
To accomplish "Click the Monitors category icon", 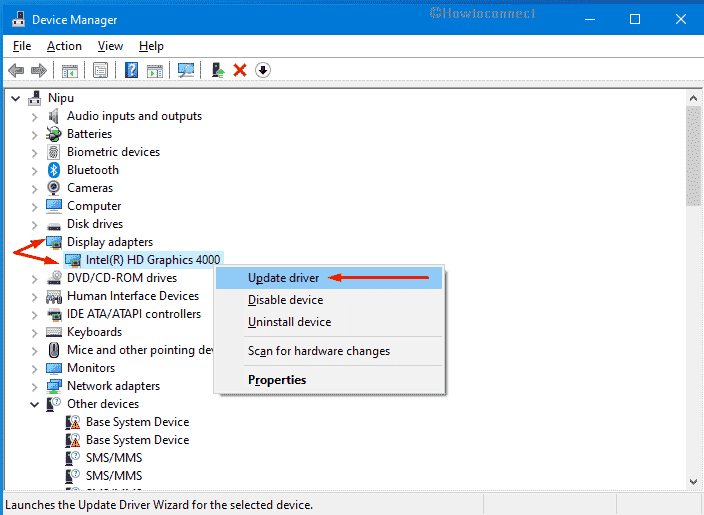I will (x=54, y=369).
